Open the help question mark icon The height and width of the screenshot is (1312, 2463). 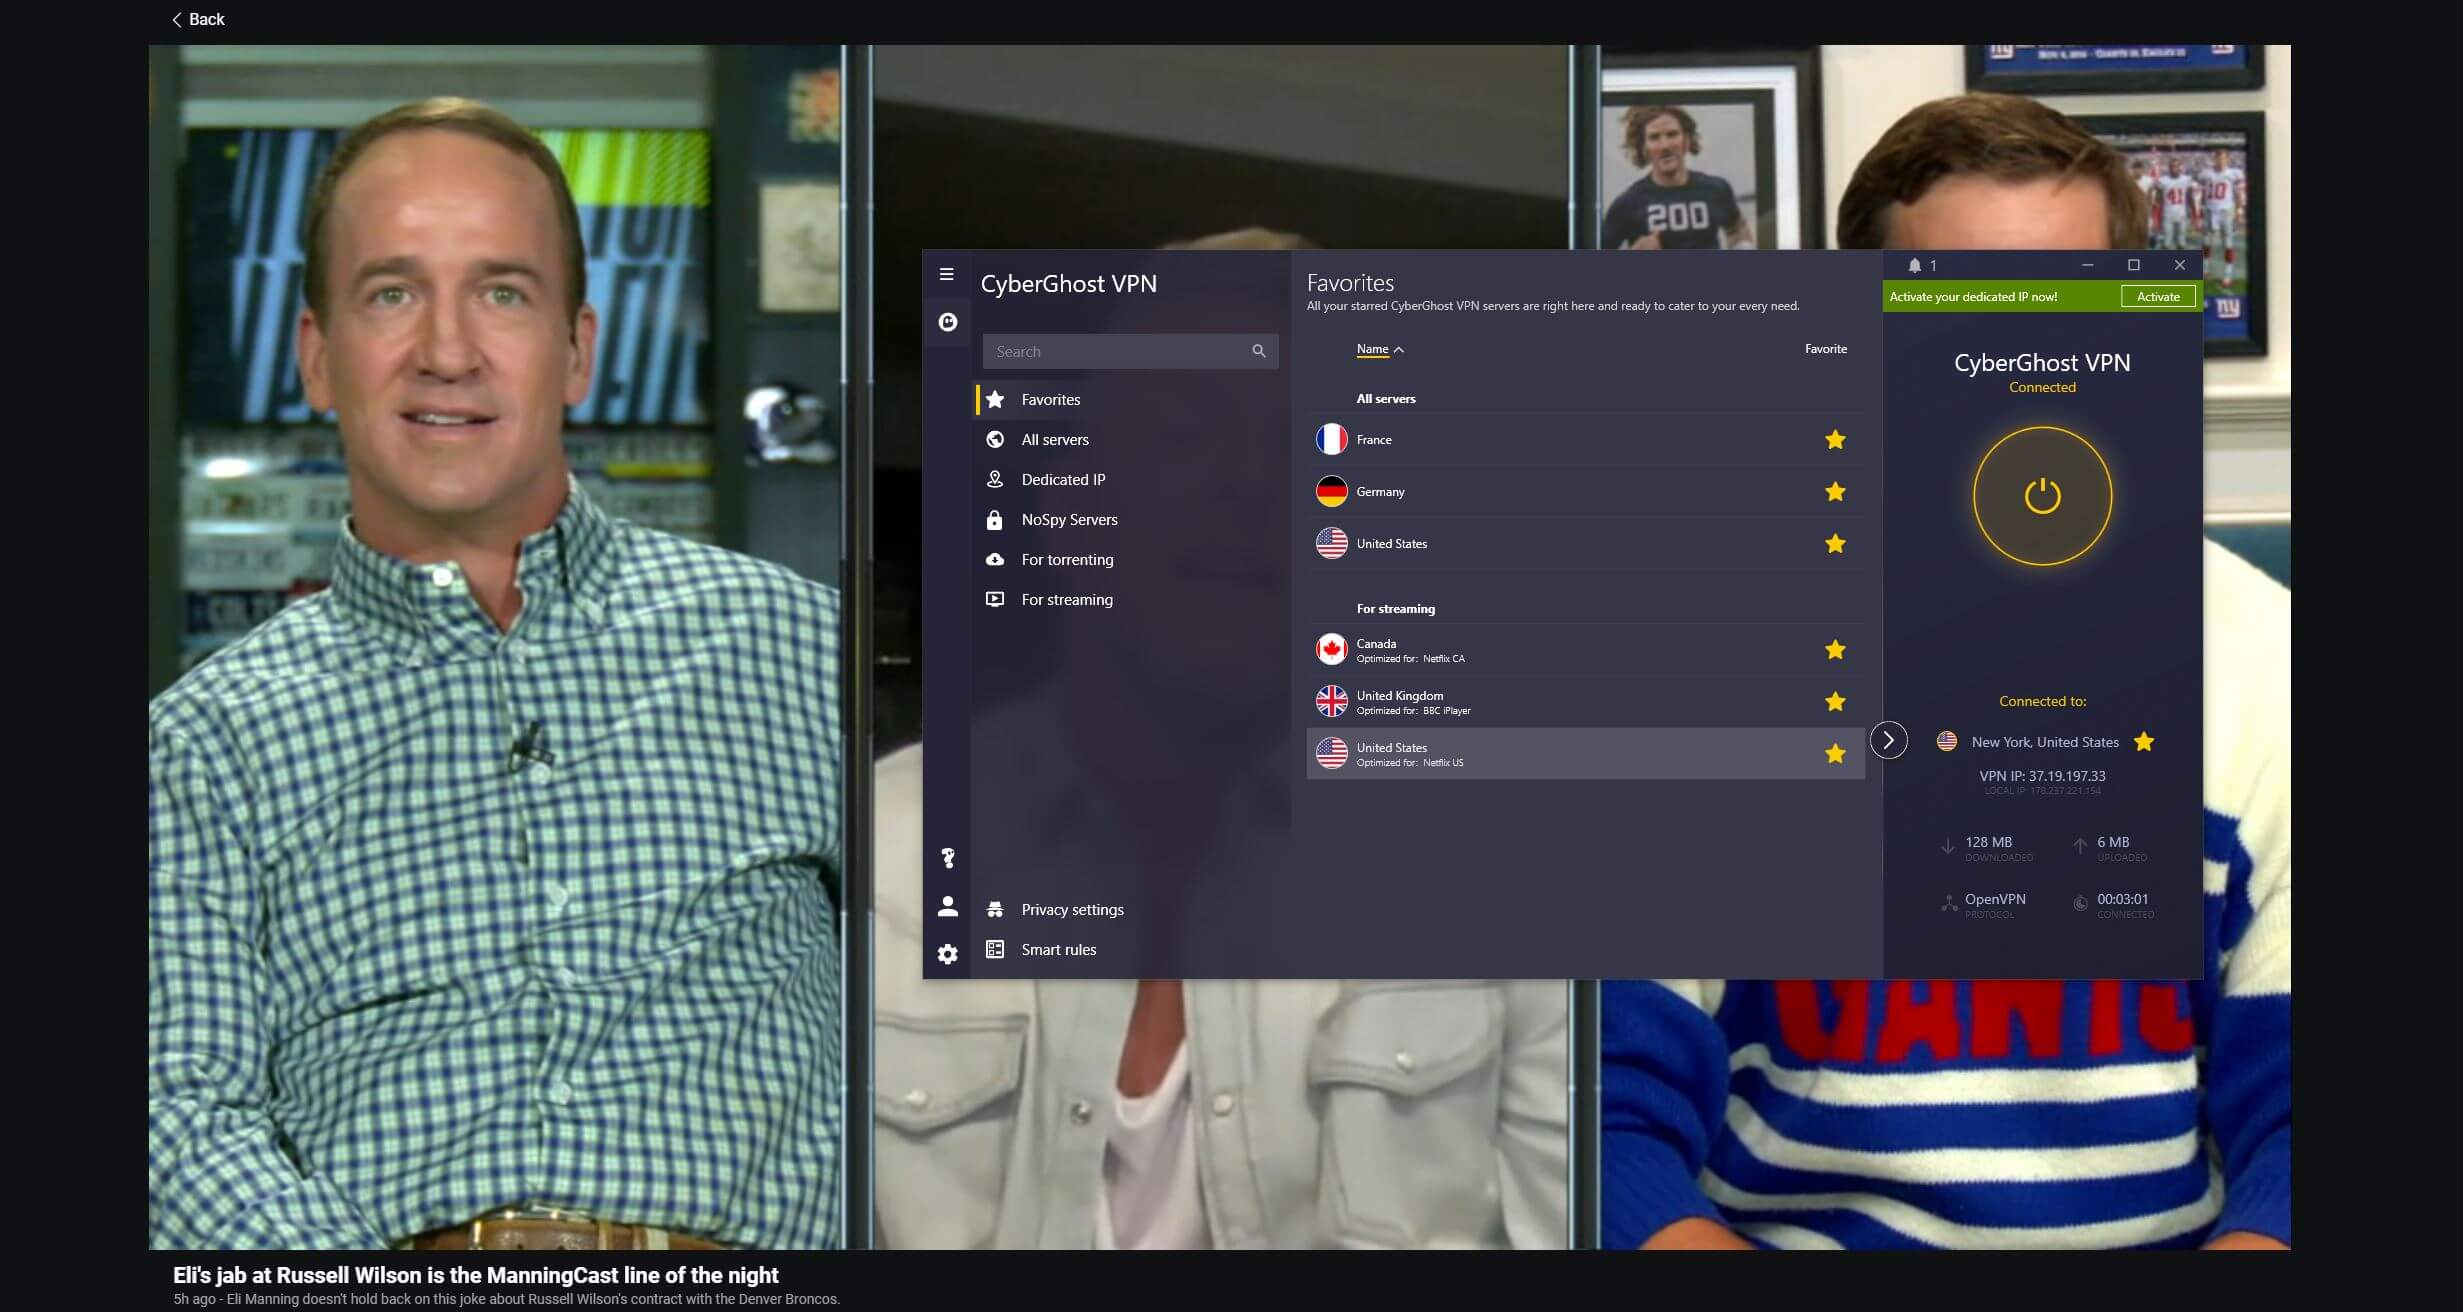tap(948, 858)
